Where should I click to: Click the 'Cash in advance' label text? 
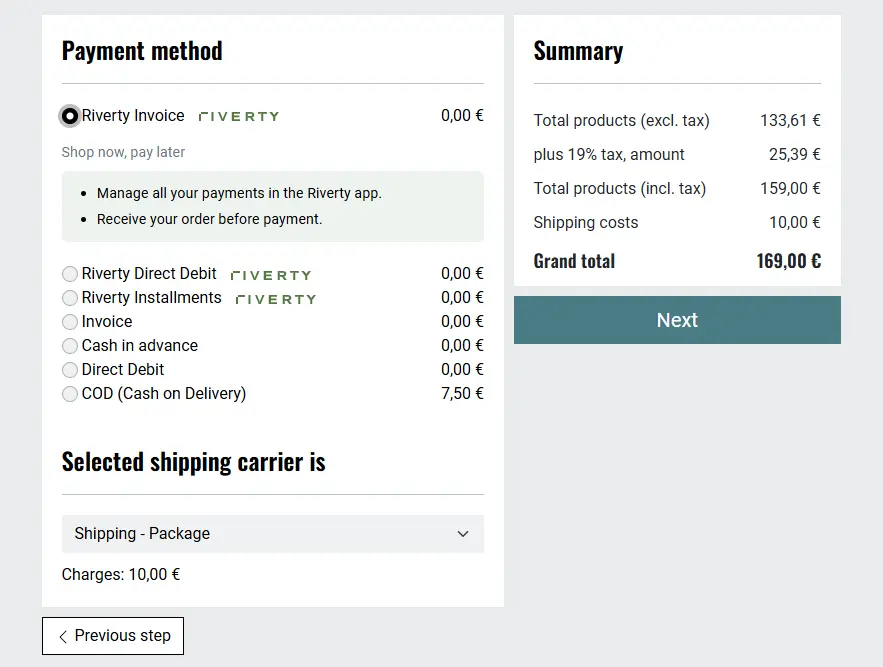pos(140,345)
